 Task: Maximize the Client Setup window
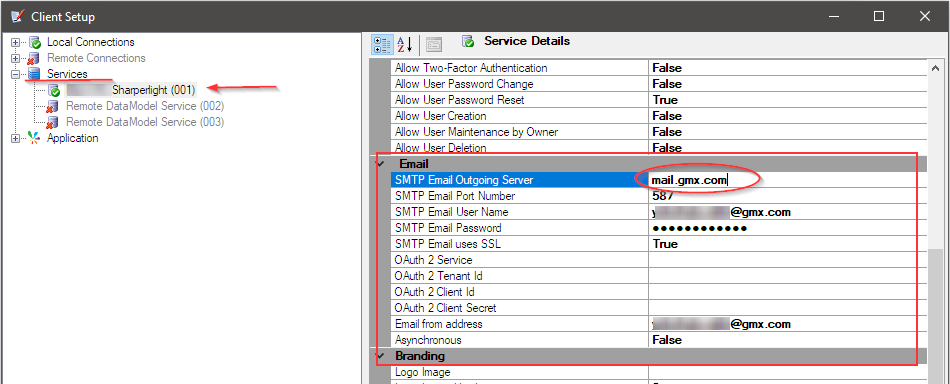(x=879, y=17)
